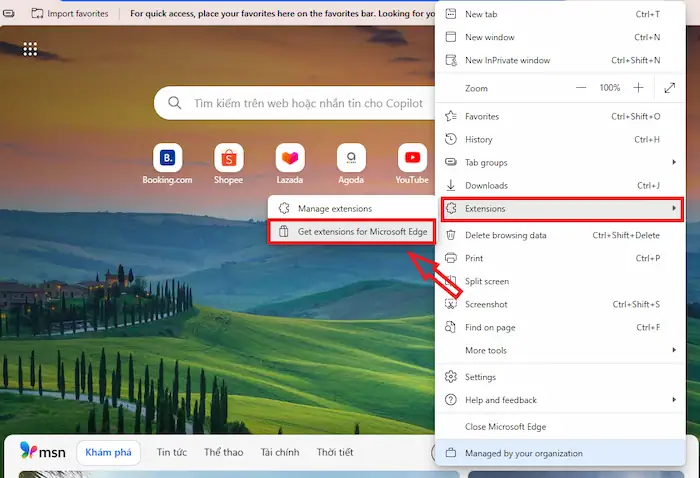The image size is (700, 478).
Task: Click the search magnifier icon
Action: pyautogui.click(x=175, y=103)
